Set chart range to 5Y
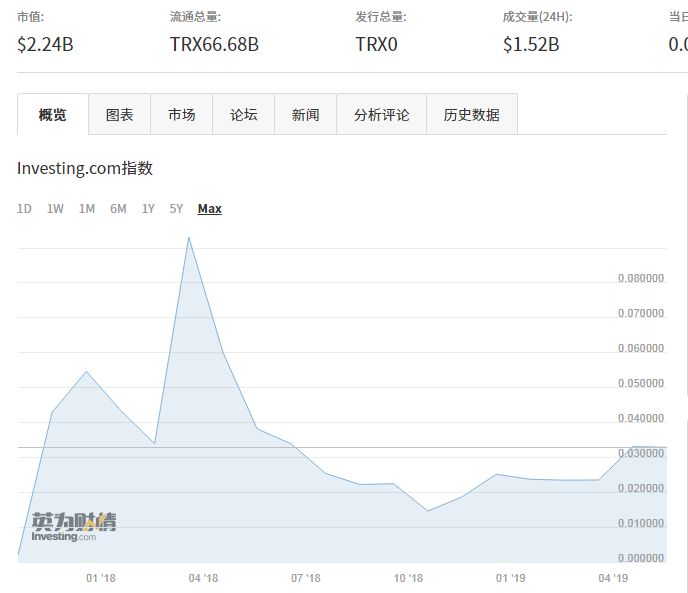The image size is (688, 593). 176,208
